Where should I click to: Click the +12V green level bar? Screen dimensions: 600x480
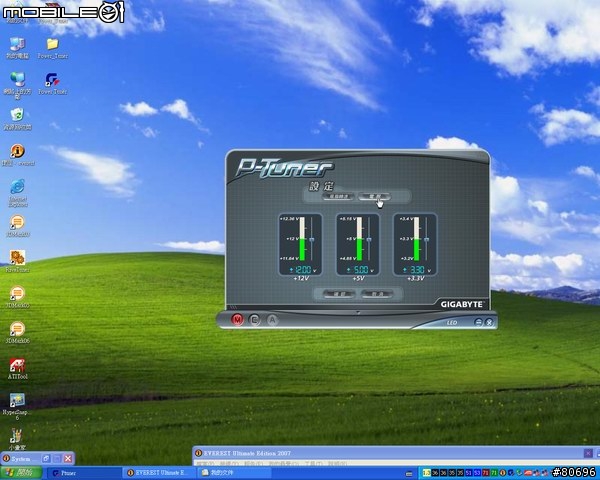[x=302, y=249]
